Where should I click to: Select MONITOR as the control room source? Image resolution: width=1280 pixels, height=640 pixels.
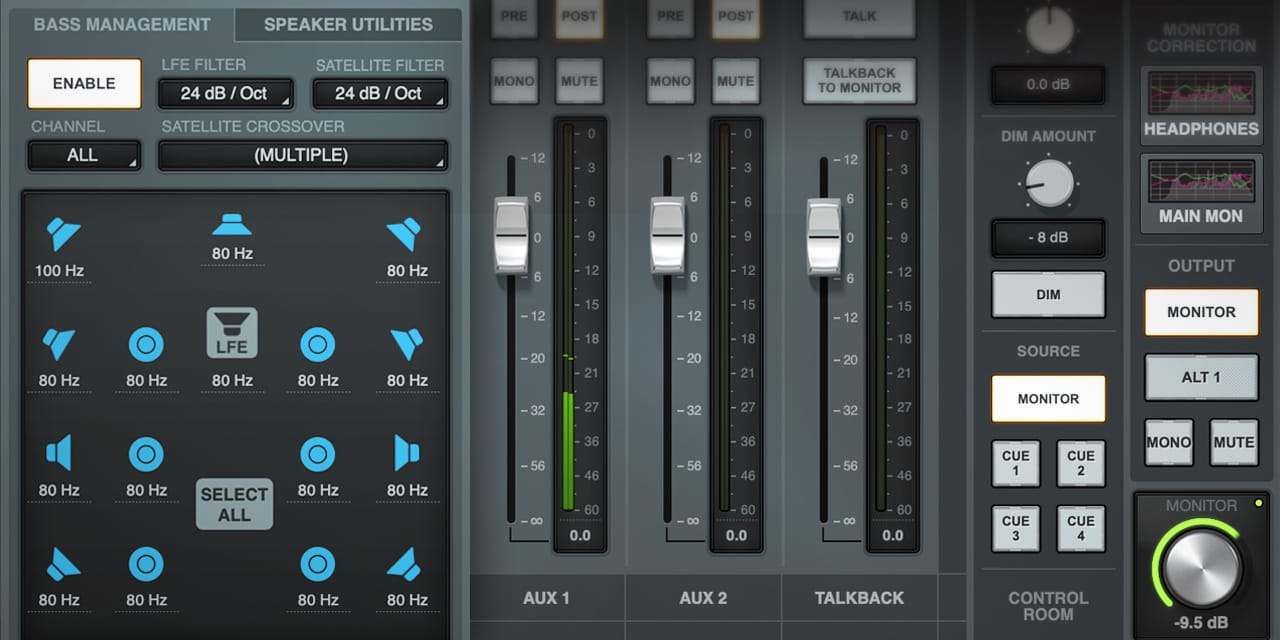click(1048, 399)
